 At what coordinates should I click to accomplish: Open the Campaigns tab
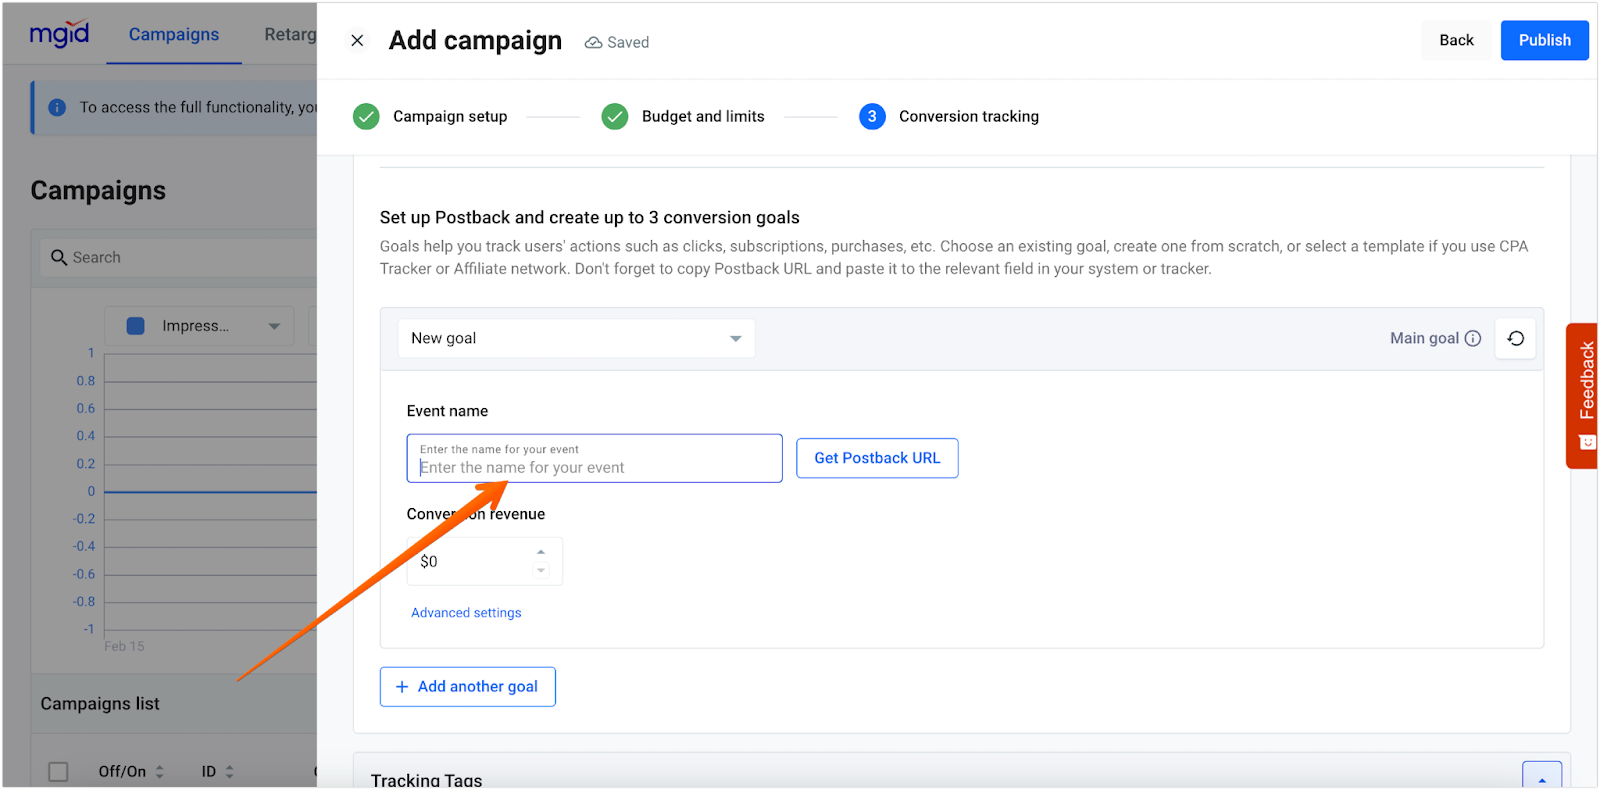click(174, 34)
